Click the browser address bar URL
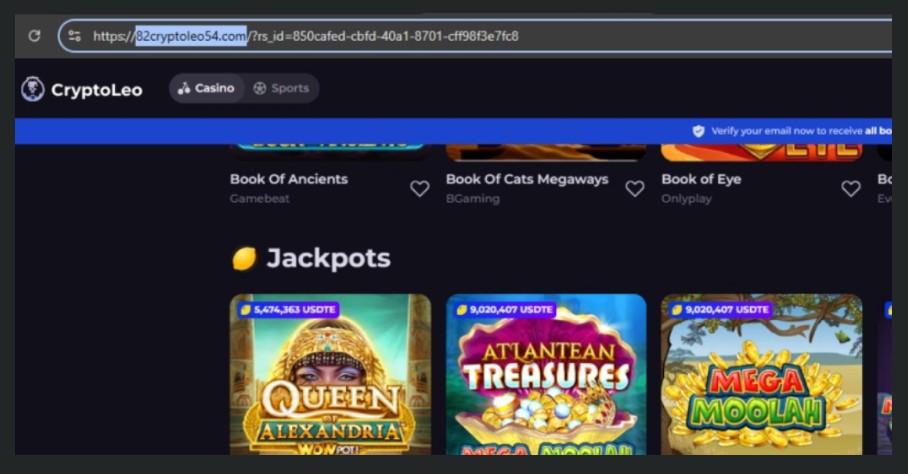This screenshot has height=474, width=908. click(306, 36)
